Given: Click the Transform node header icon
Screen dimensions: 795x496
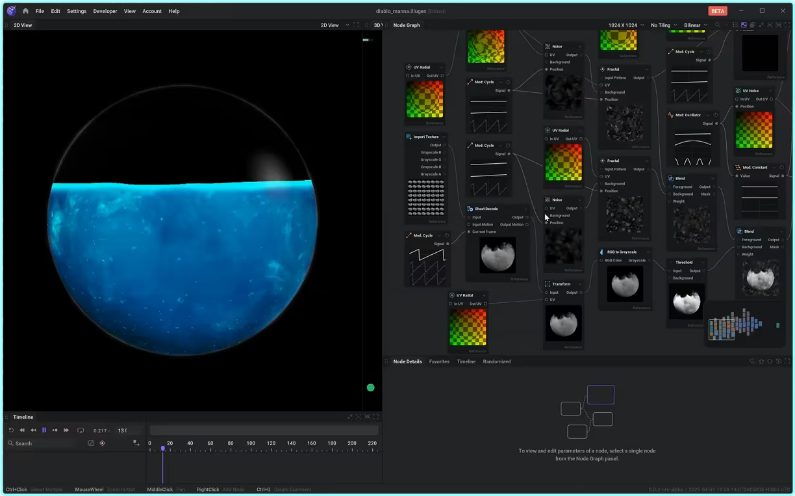Looking at the screenshot, I should pyautogui.click(x=548, y=284).
